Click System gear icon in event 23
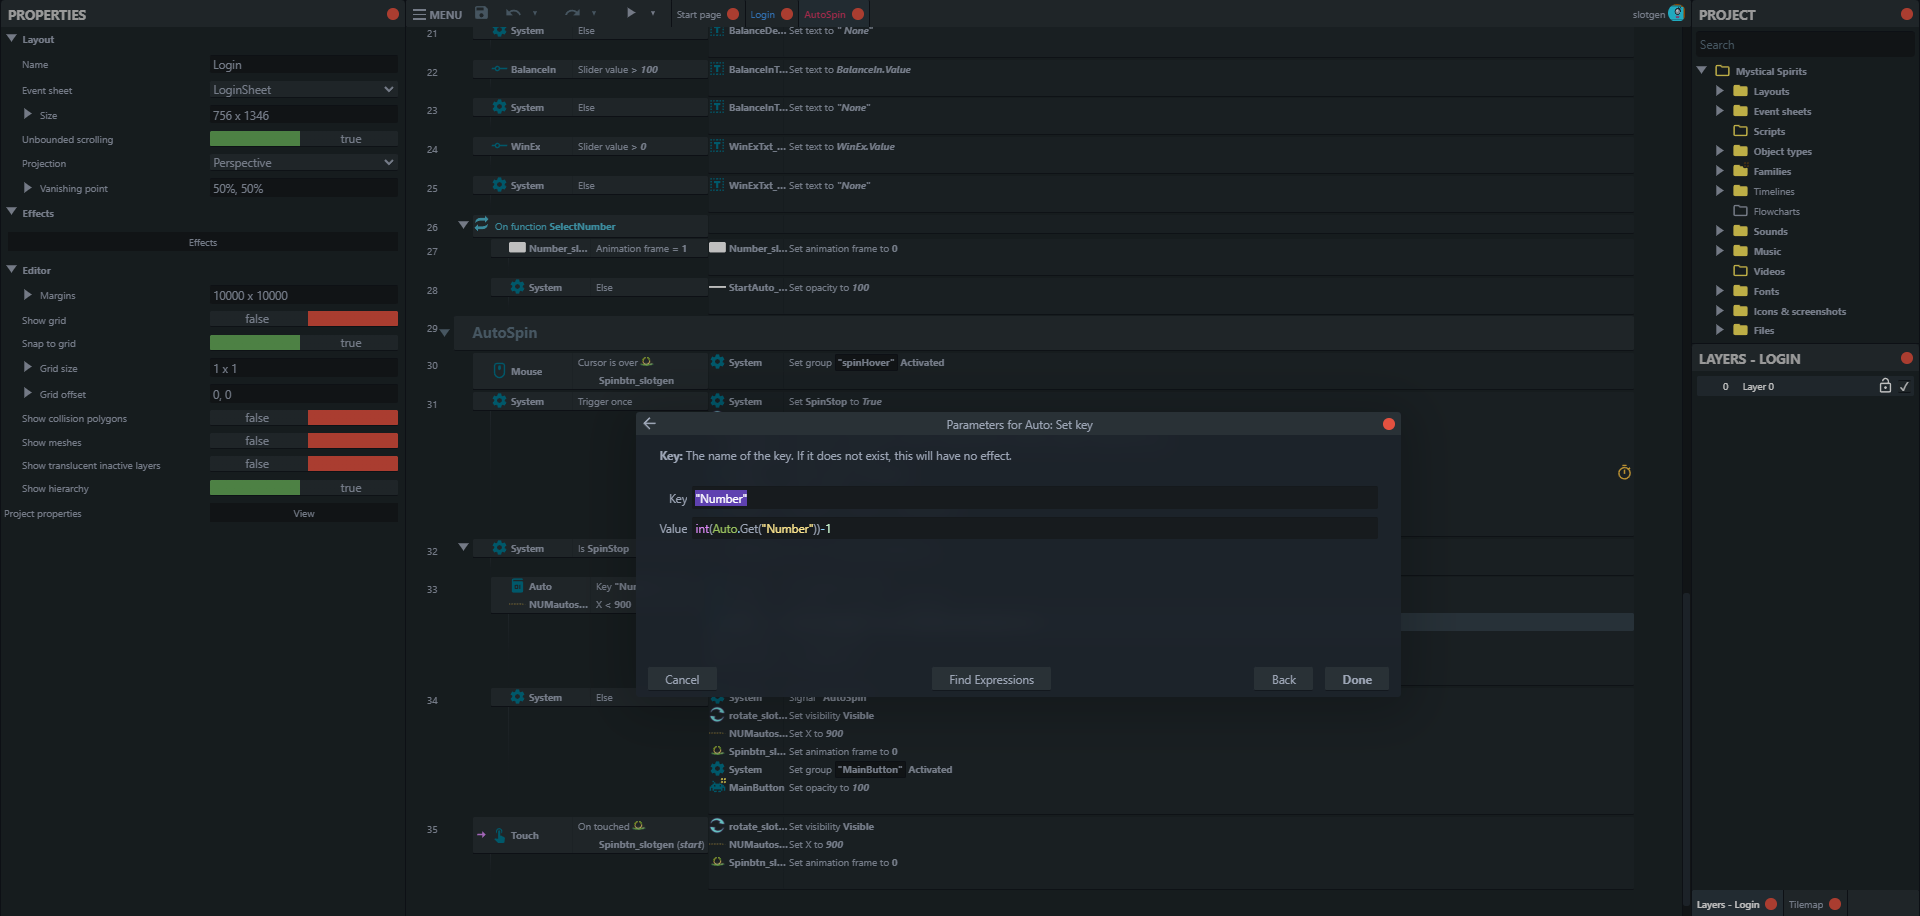 [499, 107]
